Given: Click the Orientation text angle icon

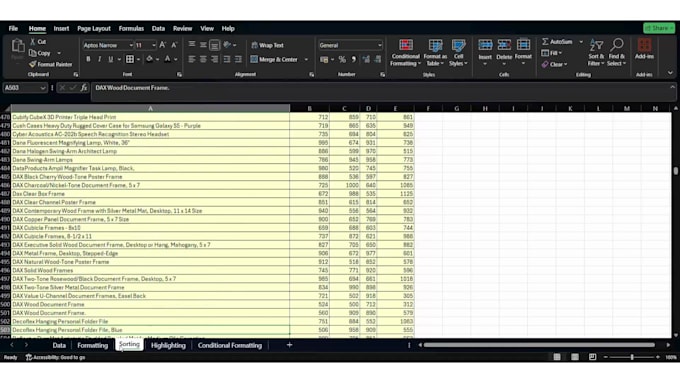Looking at the screenshot, I should [227, 45].
